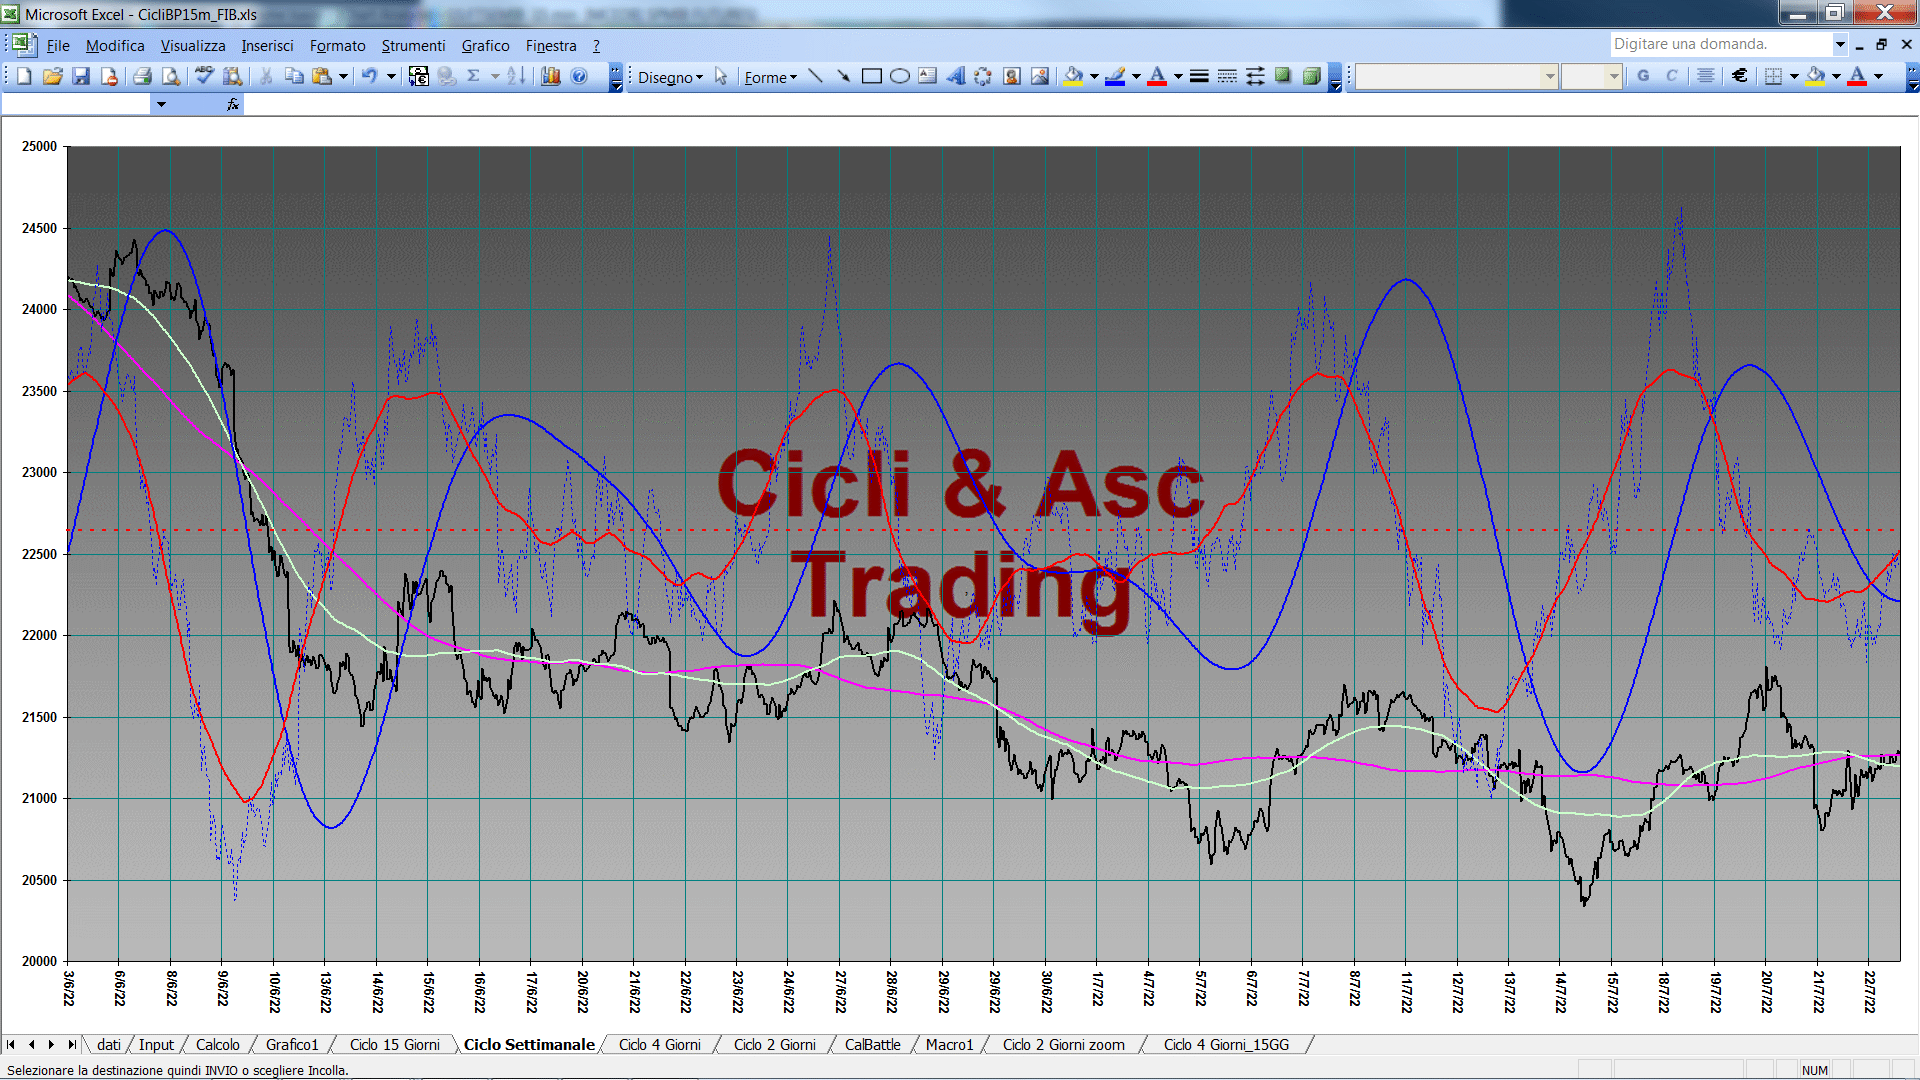Open the File menu

58,46
